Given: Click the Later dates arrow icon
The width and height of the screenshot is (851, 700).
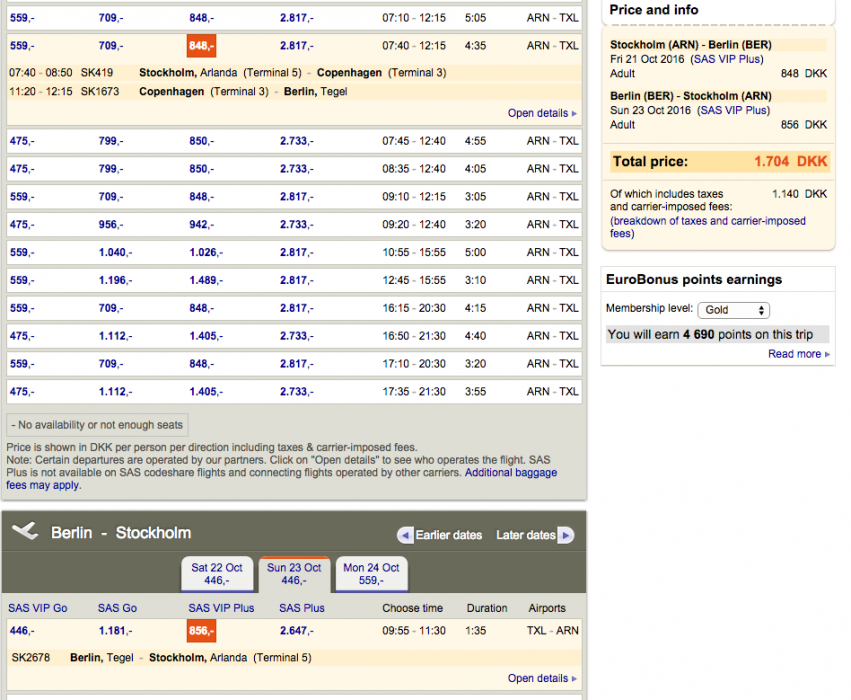Looking at the screenshot, I should 565,535.
